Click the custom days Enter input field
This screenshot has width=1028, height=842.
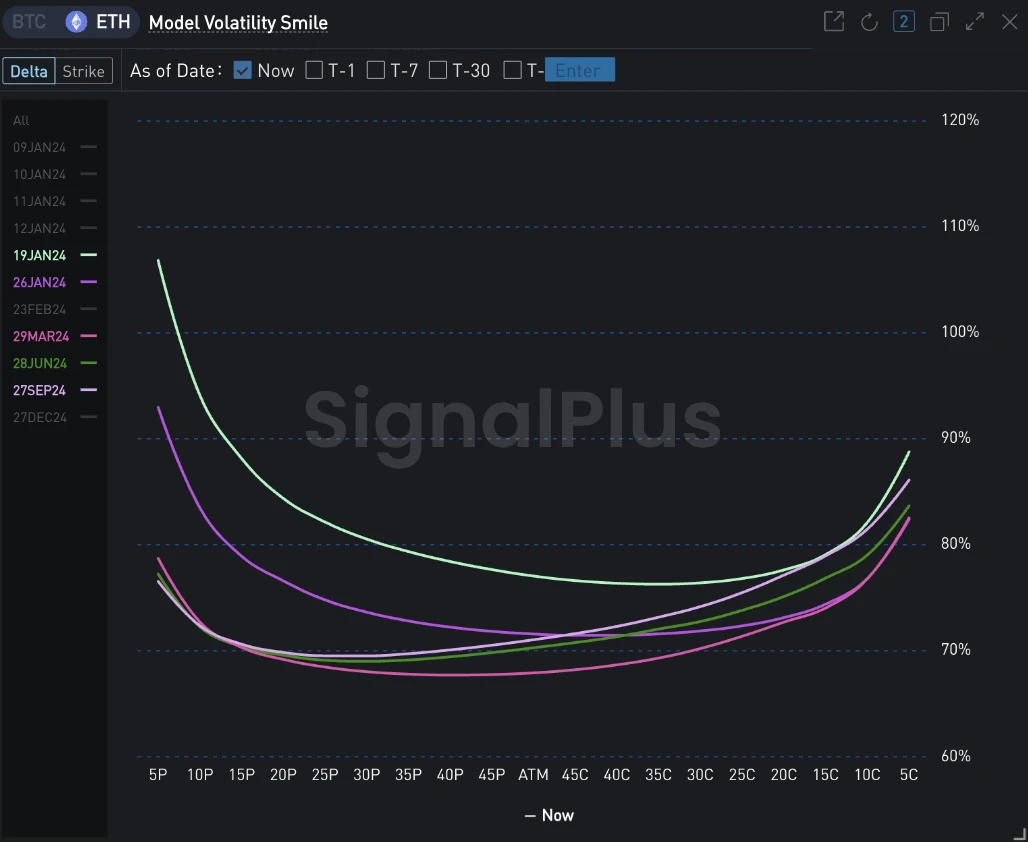tap(579, 70)
